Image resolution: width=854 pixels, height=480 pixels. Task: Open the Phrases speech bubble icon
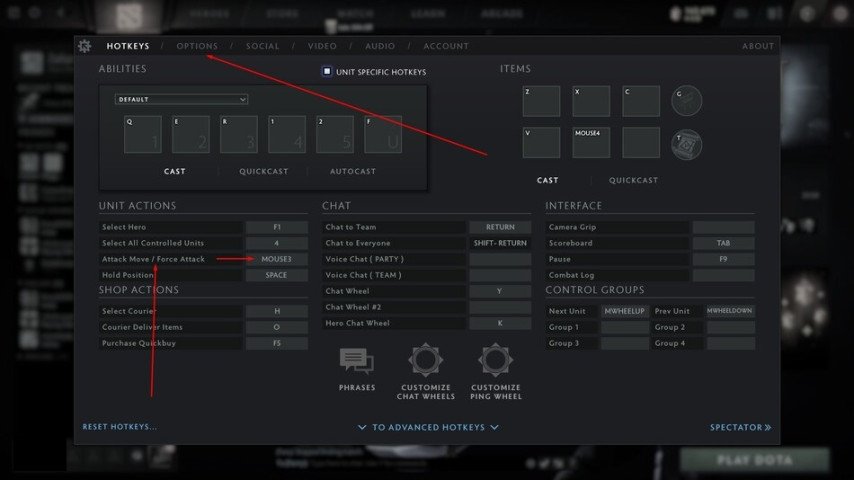coord(356,361)
